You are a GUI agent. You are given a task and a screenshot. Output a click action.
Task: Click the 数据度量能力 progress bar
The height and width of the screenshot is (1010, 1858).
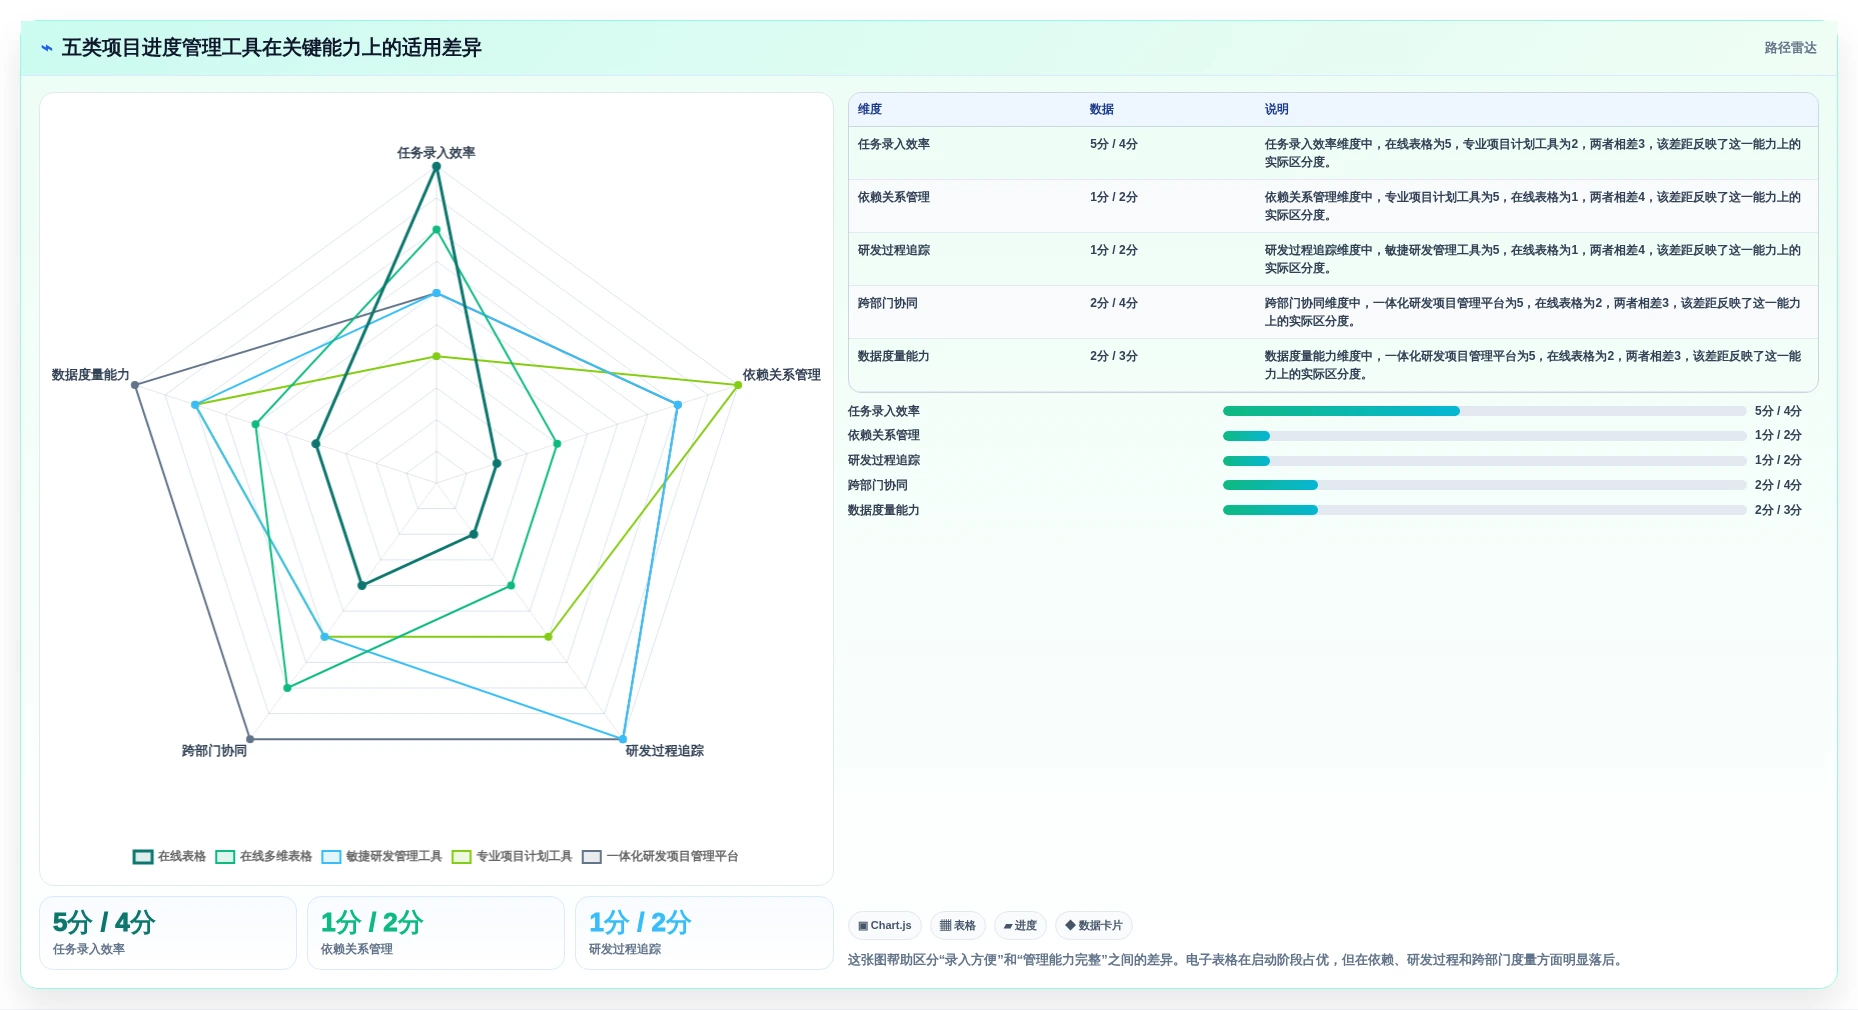point(1484,510)
